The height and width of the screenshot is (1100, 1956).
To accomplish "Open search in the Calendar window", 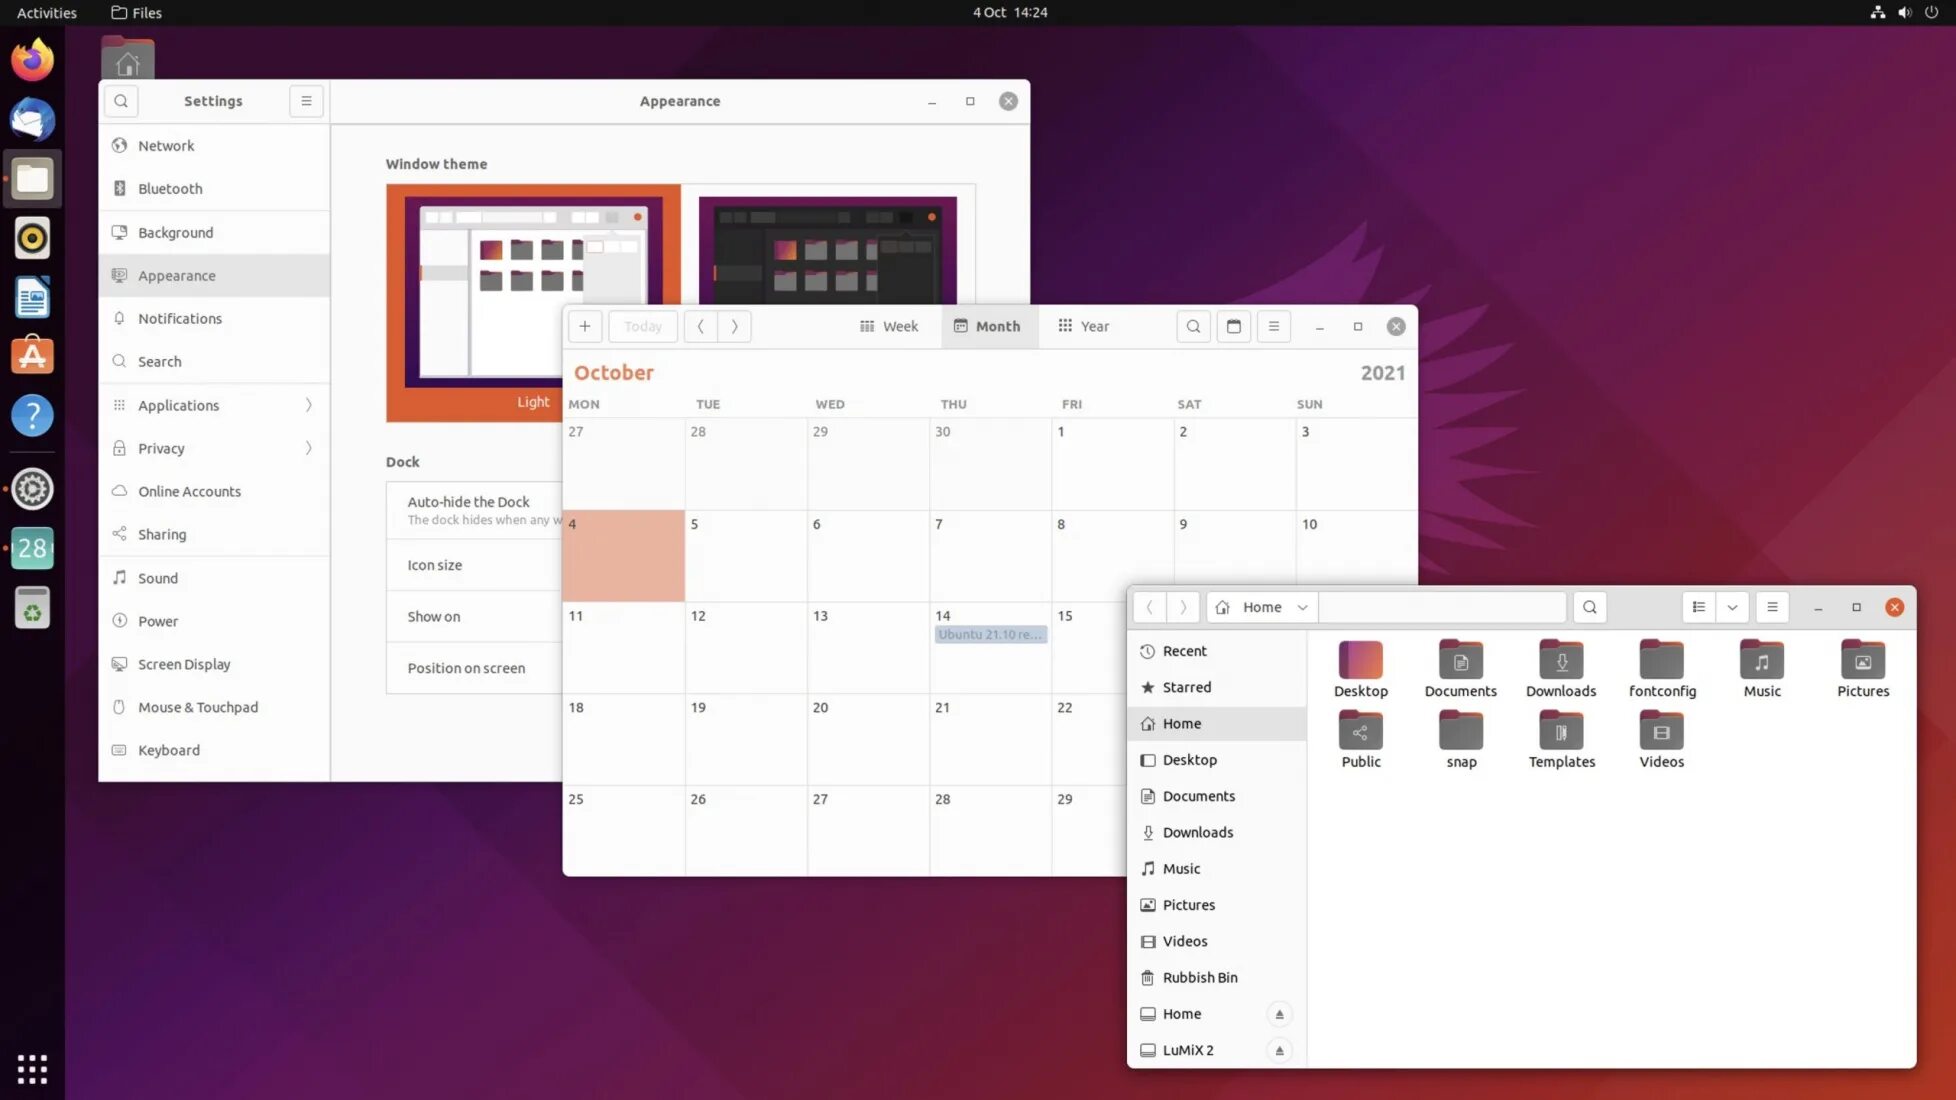I will 1193,326.
